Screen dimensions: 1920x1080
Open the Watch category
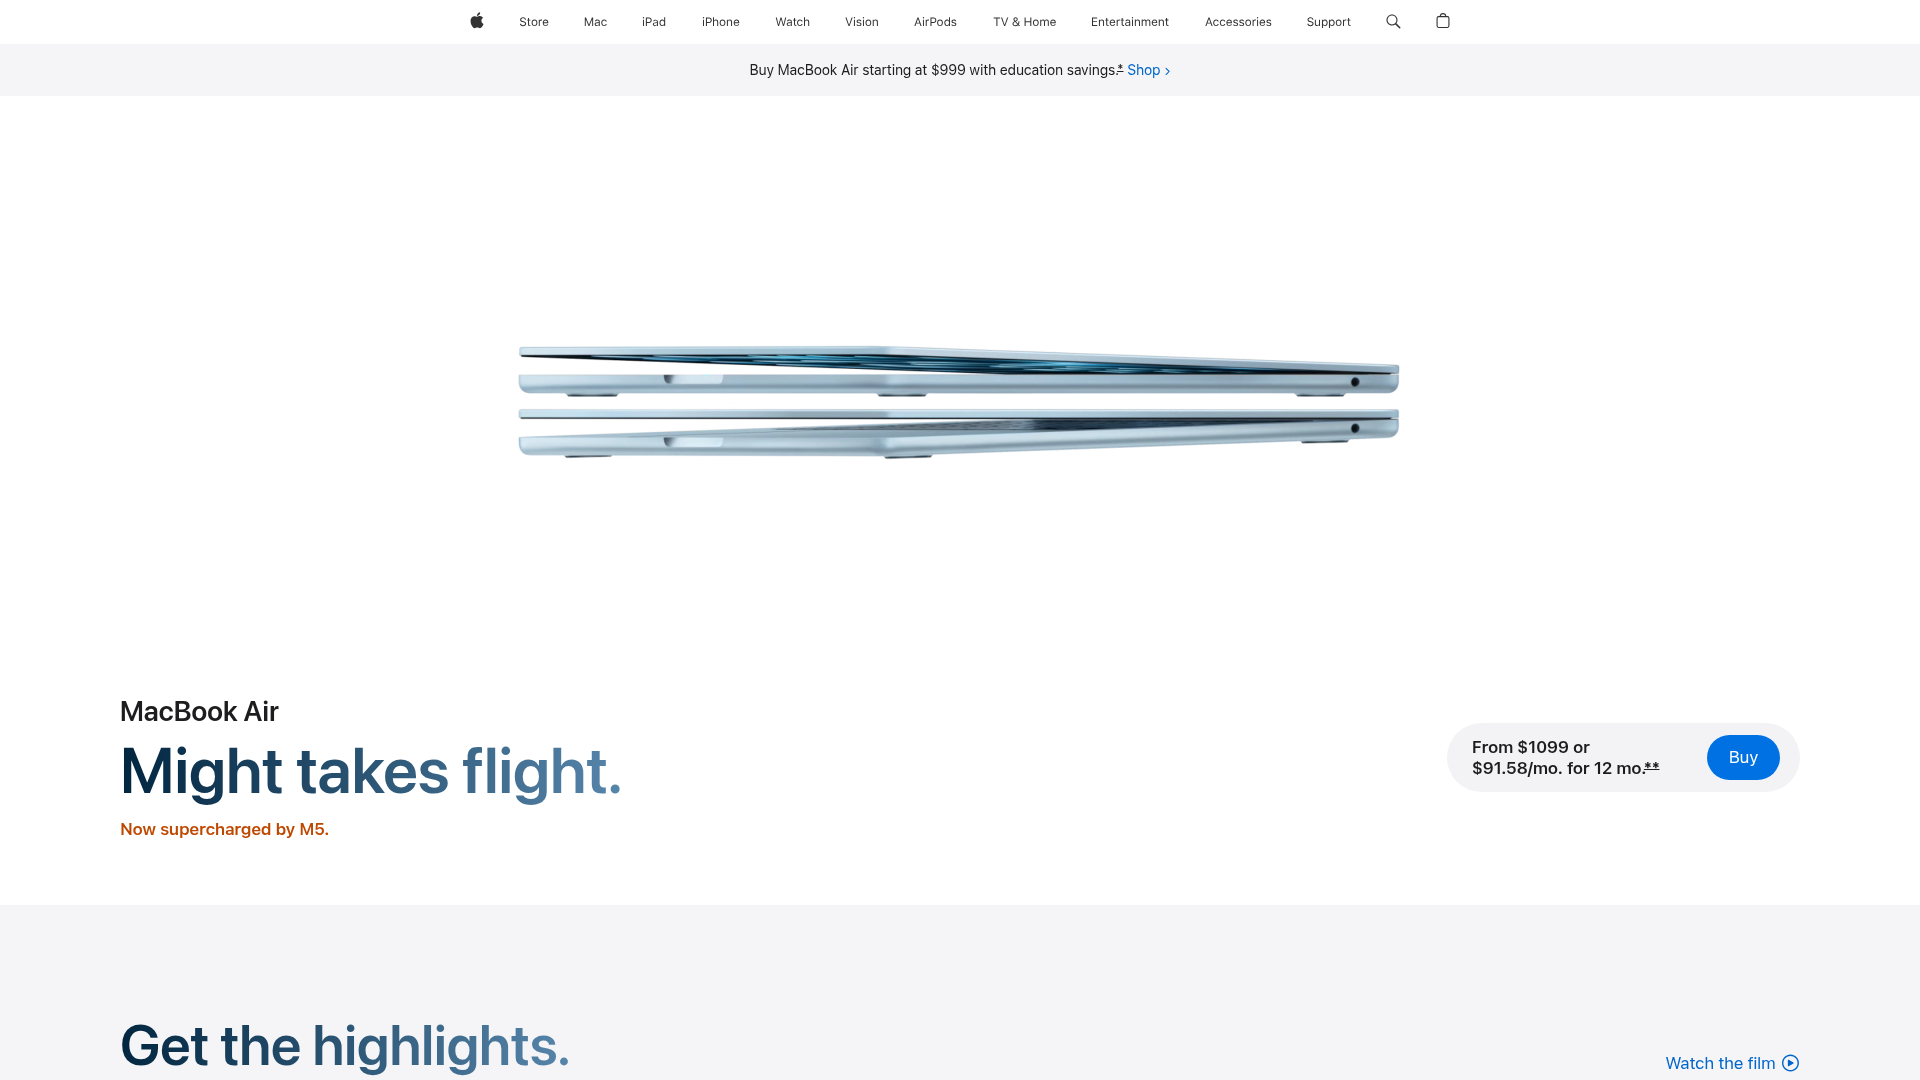tap(792, 21)
